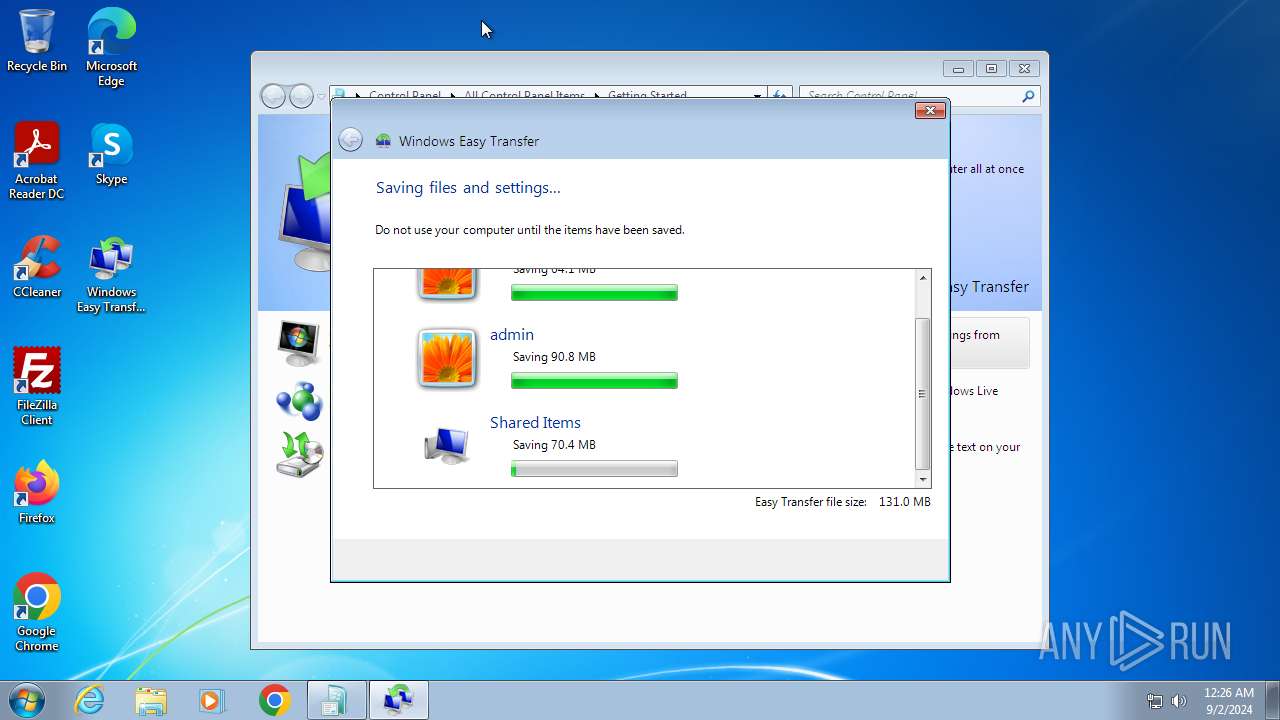Open the address bar history dropdown
The height and width of the screenshot is (720, 1280).
(757, 96)
